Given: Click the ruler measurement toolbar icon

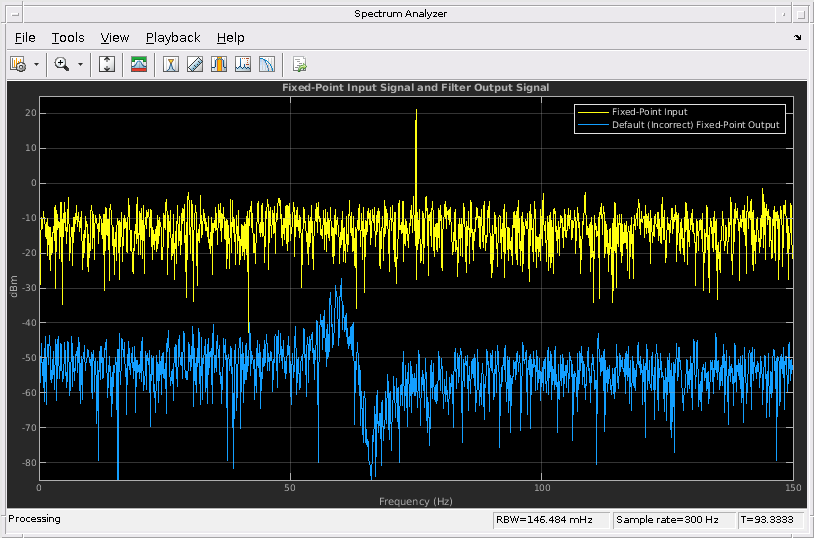Looking at the screenshot, I should [x=195, y=64].
